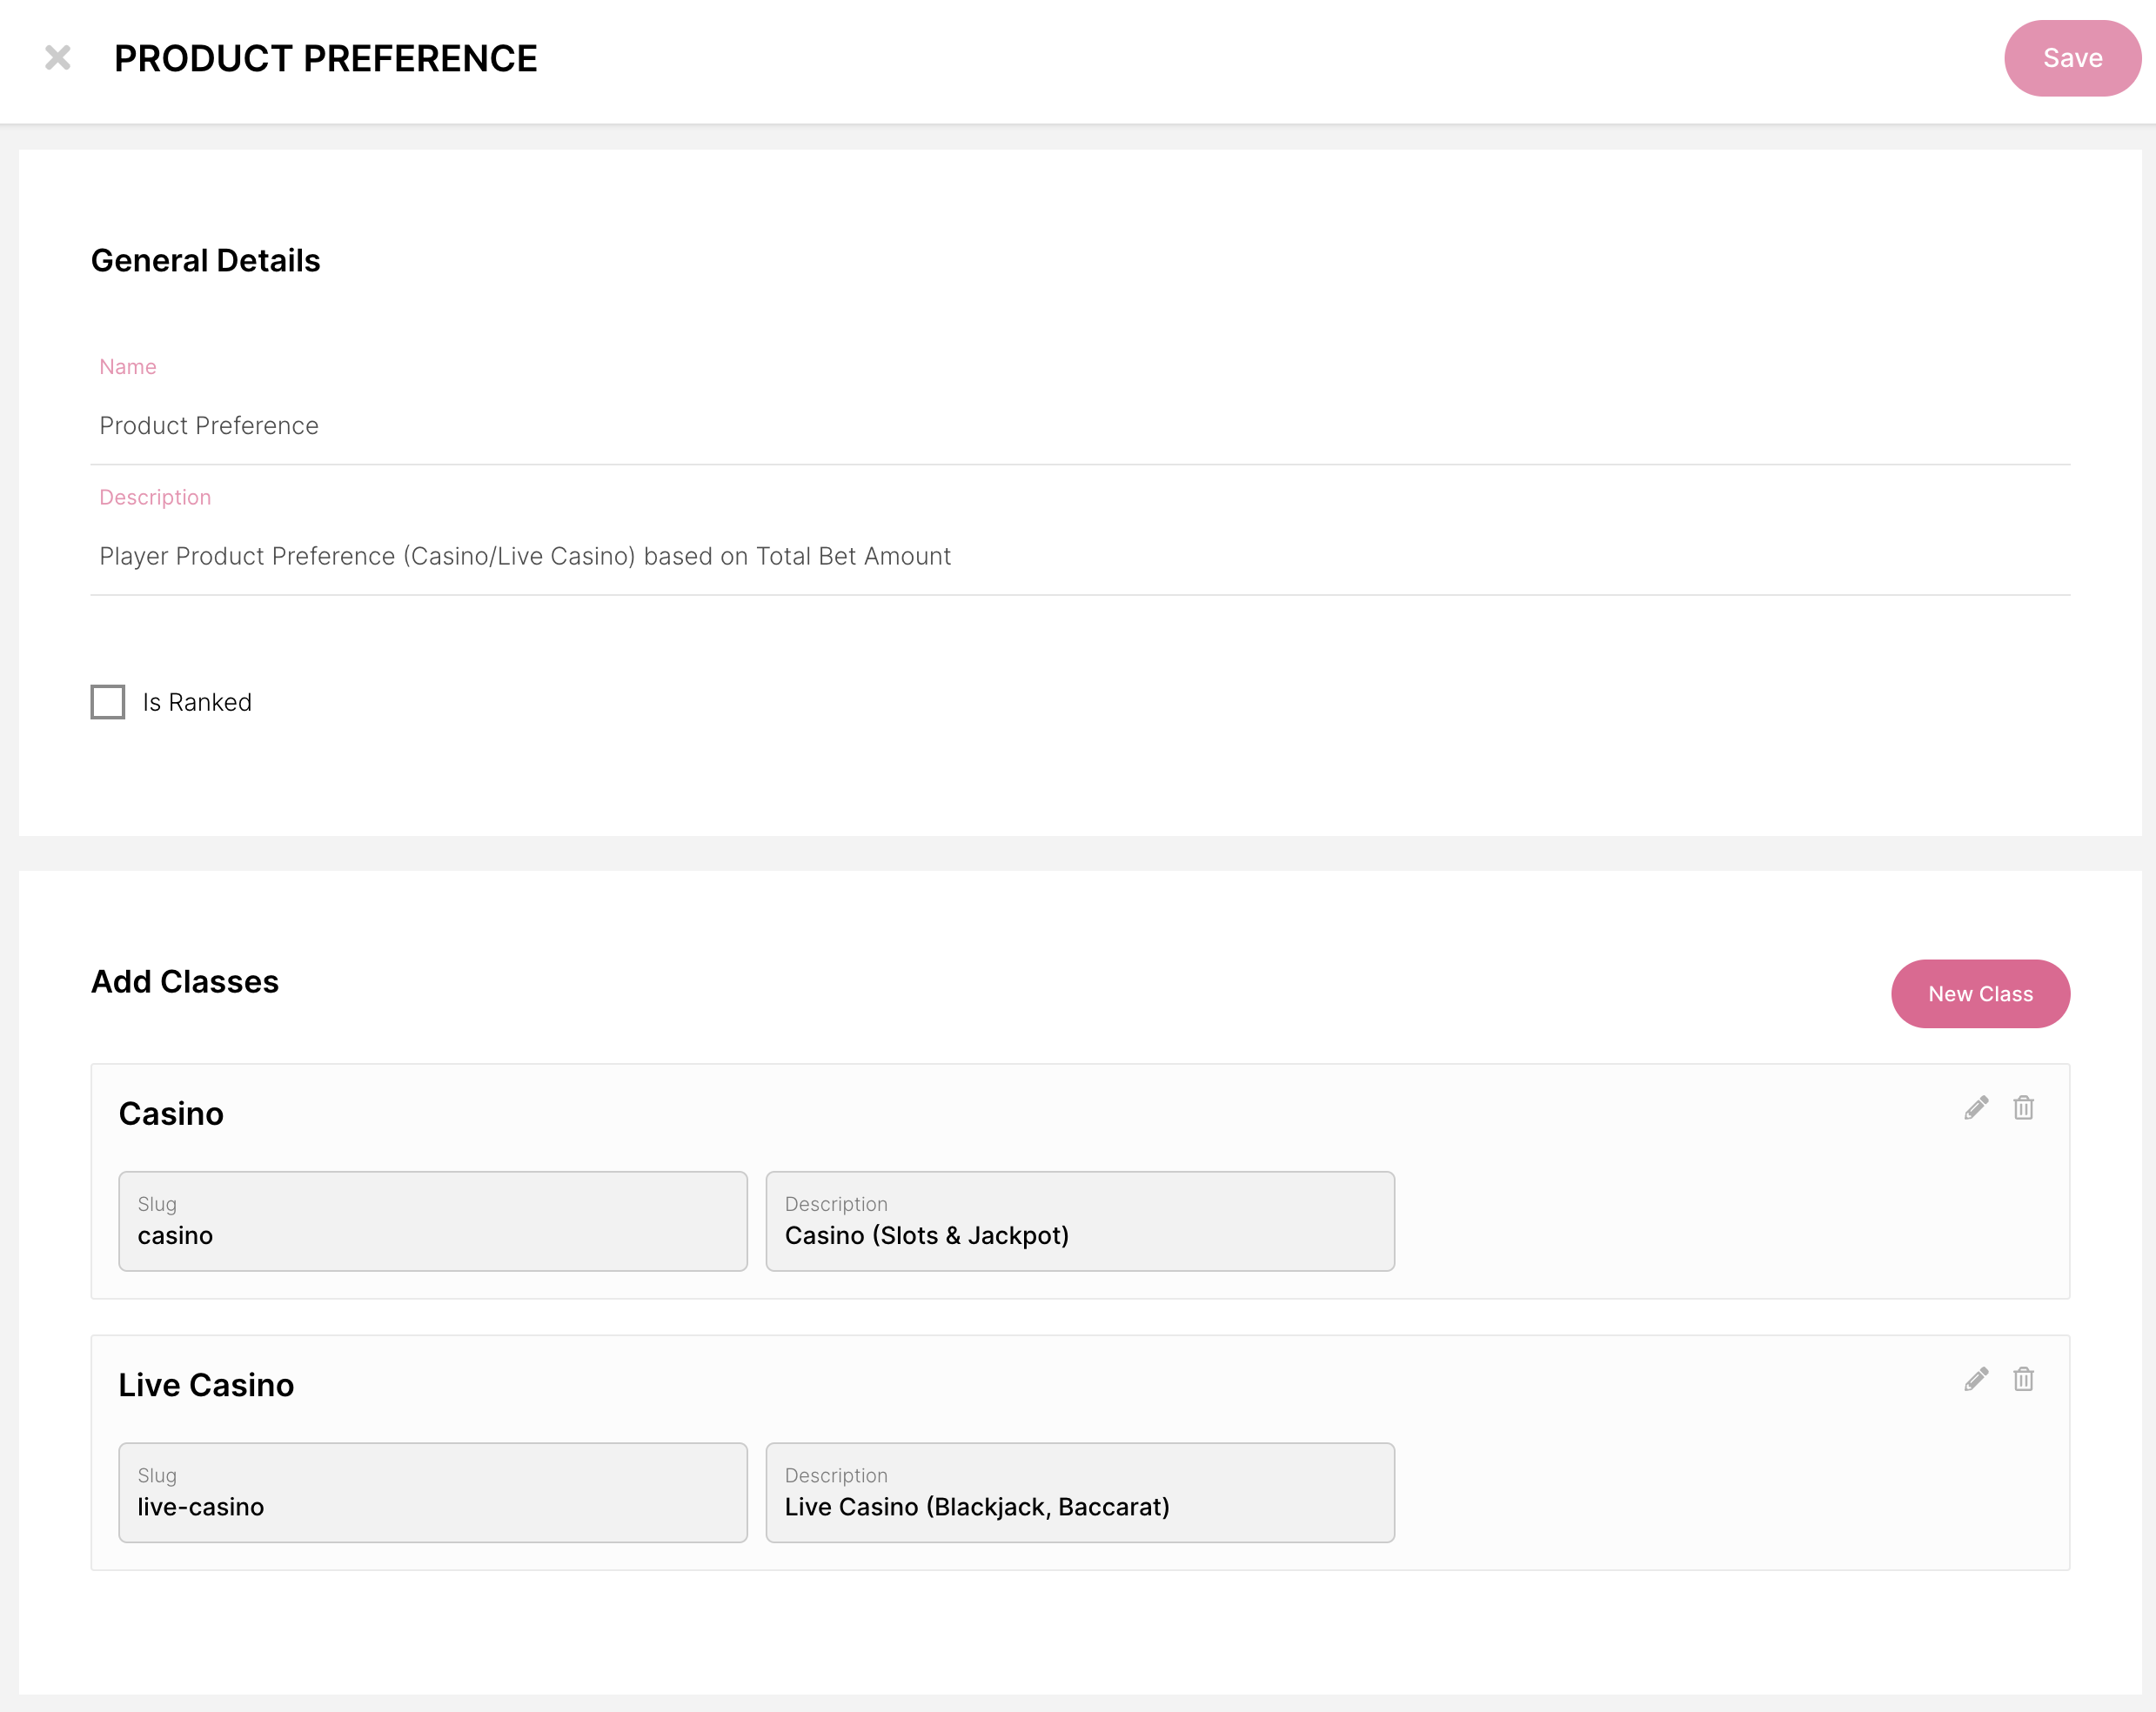Close the Product Preference editor

pyautogui.click(x=58, y=58)
